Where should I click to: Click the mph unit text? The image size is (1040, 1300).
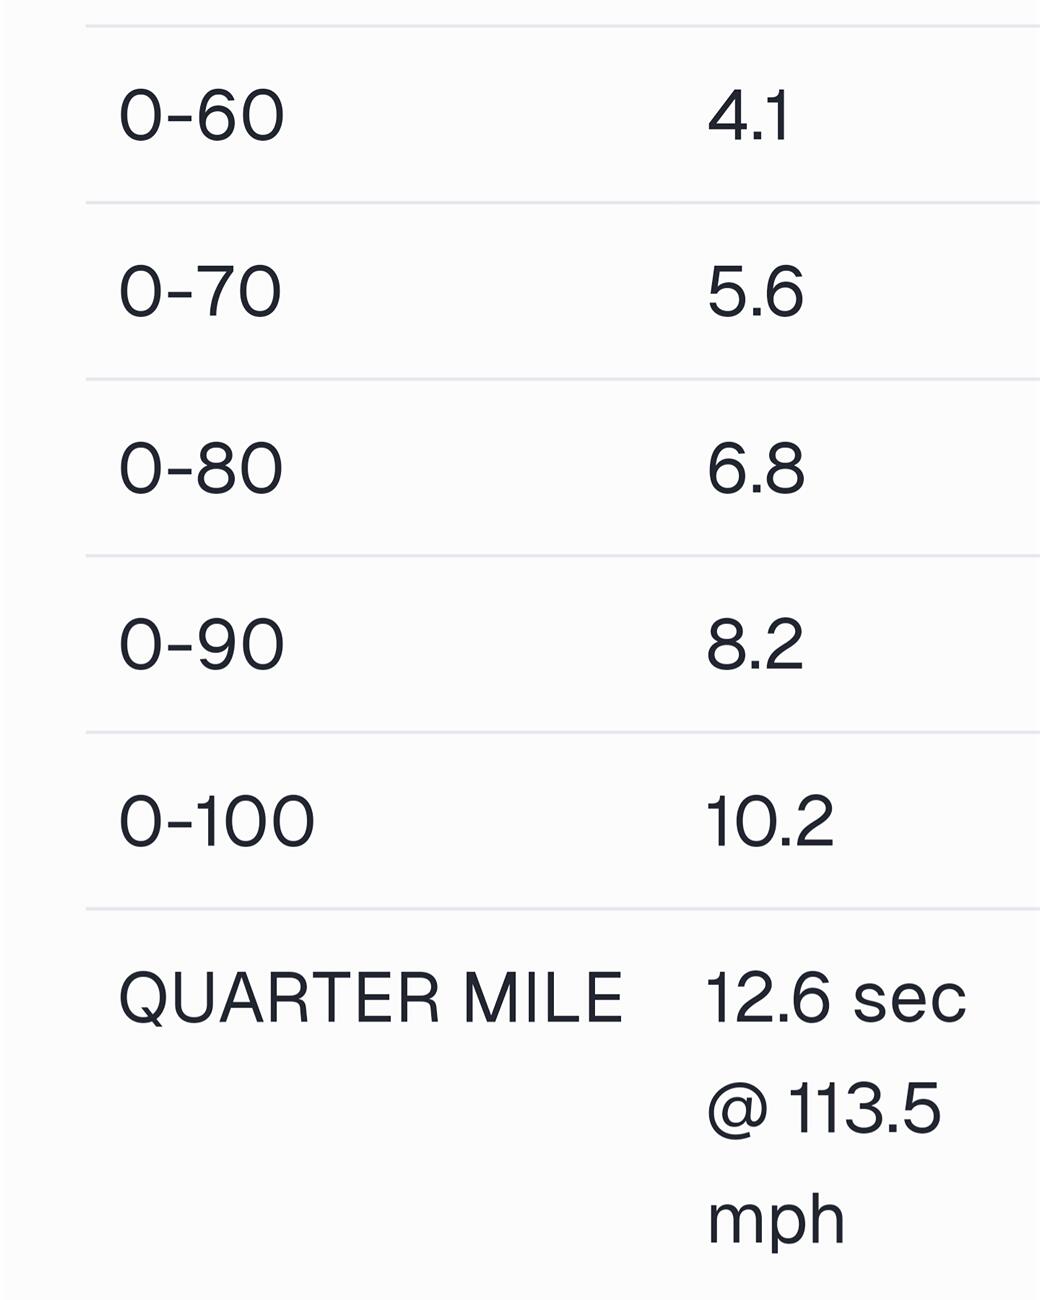[776, 1220]
